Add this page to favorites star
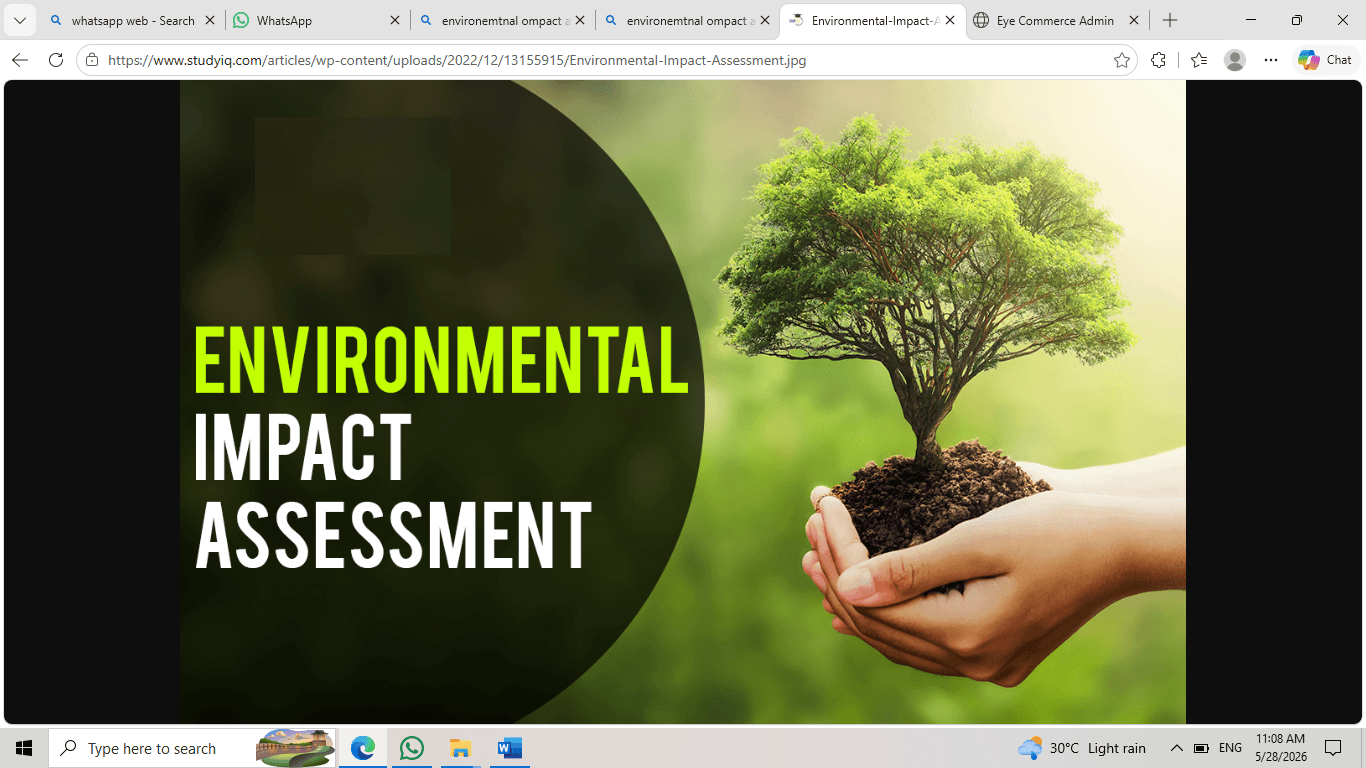 (1122, 60)
